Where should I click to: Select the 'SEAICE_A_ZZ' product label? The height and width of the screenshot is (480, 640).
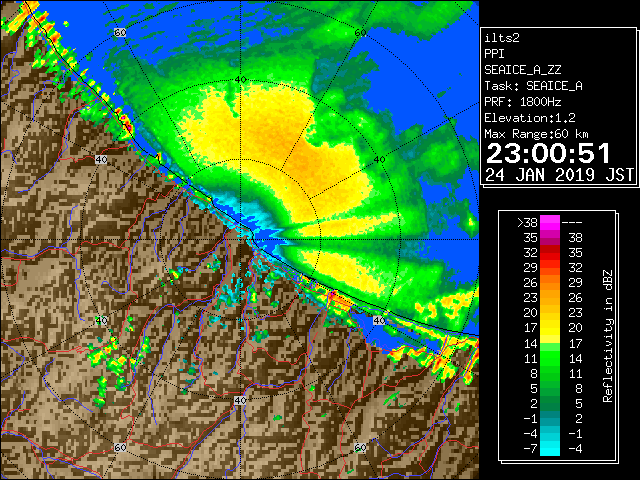[x=523, y=70]
